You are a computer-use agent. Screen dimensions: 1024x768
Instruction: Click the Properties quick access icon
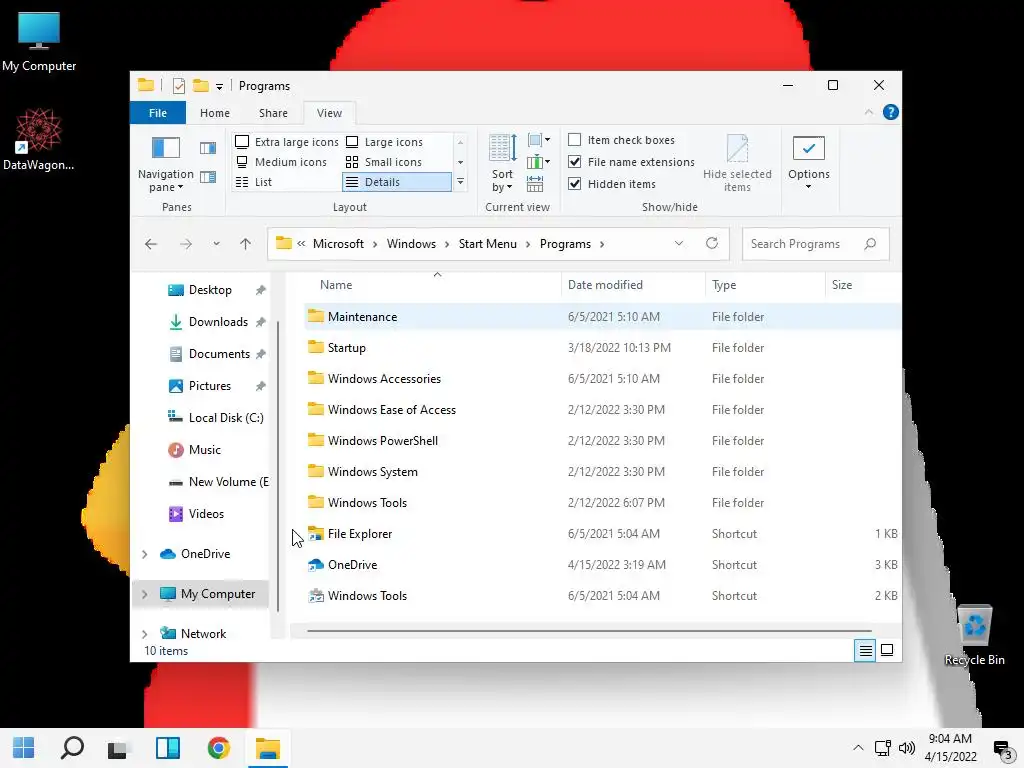point(178,86)
